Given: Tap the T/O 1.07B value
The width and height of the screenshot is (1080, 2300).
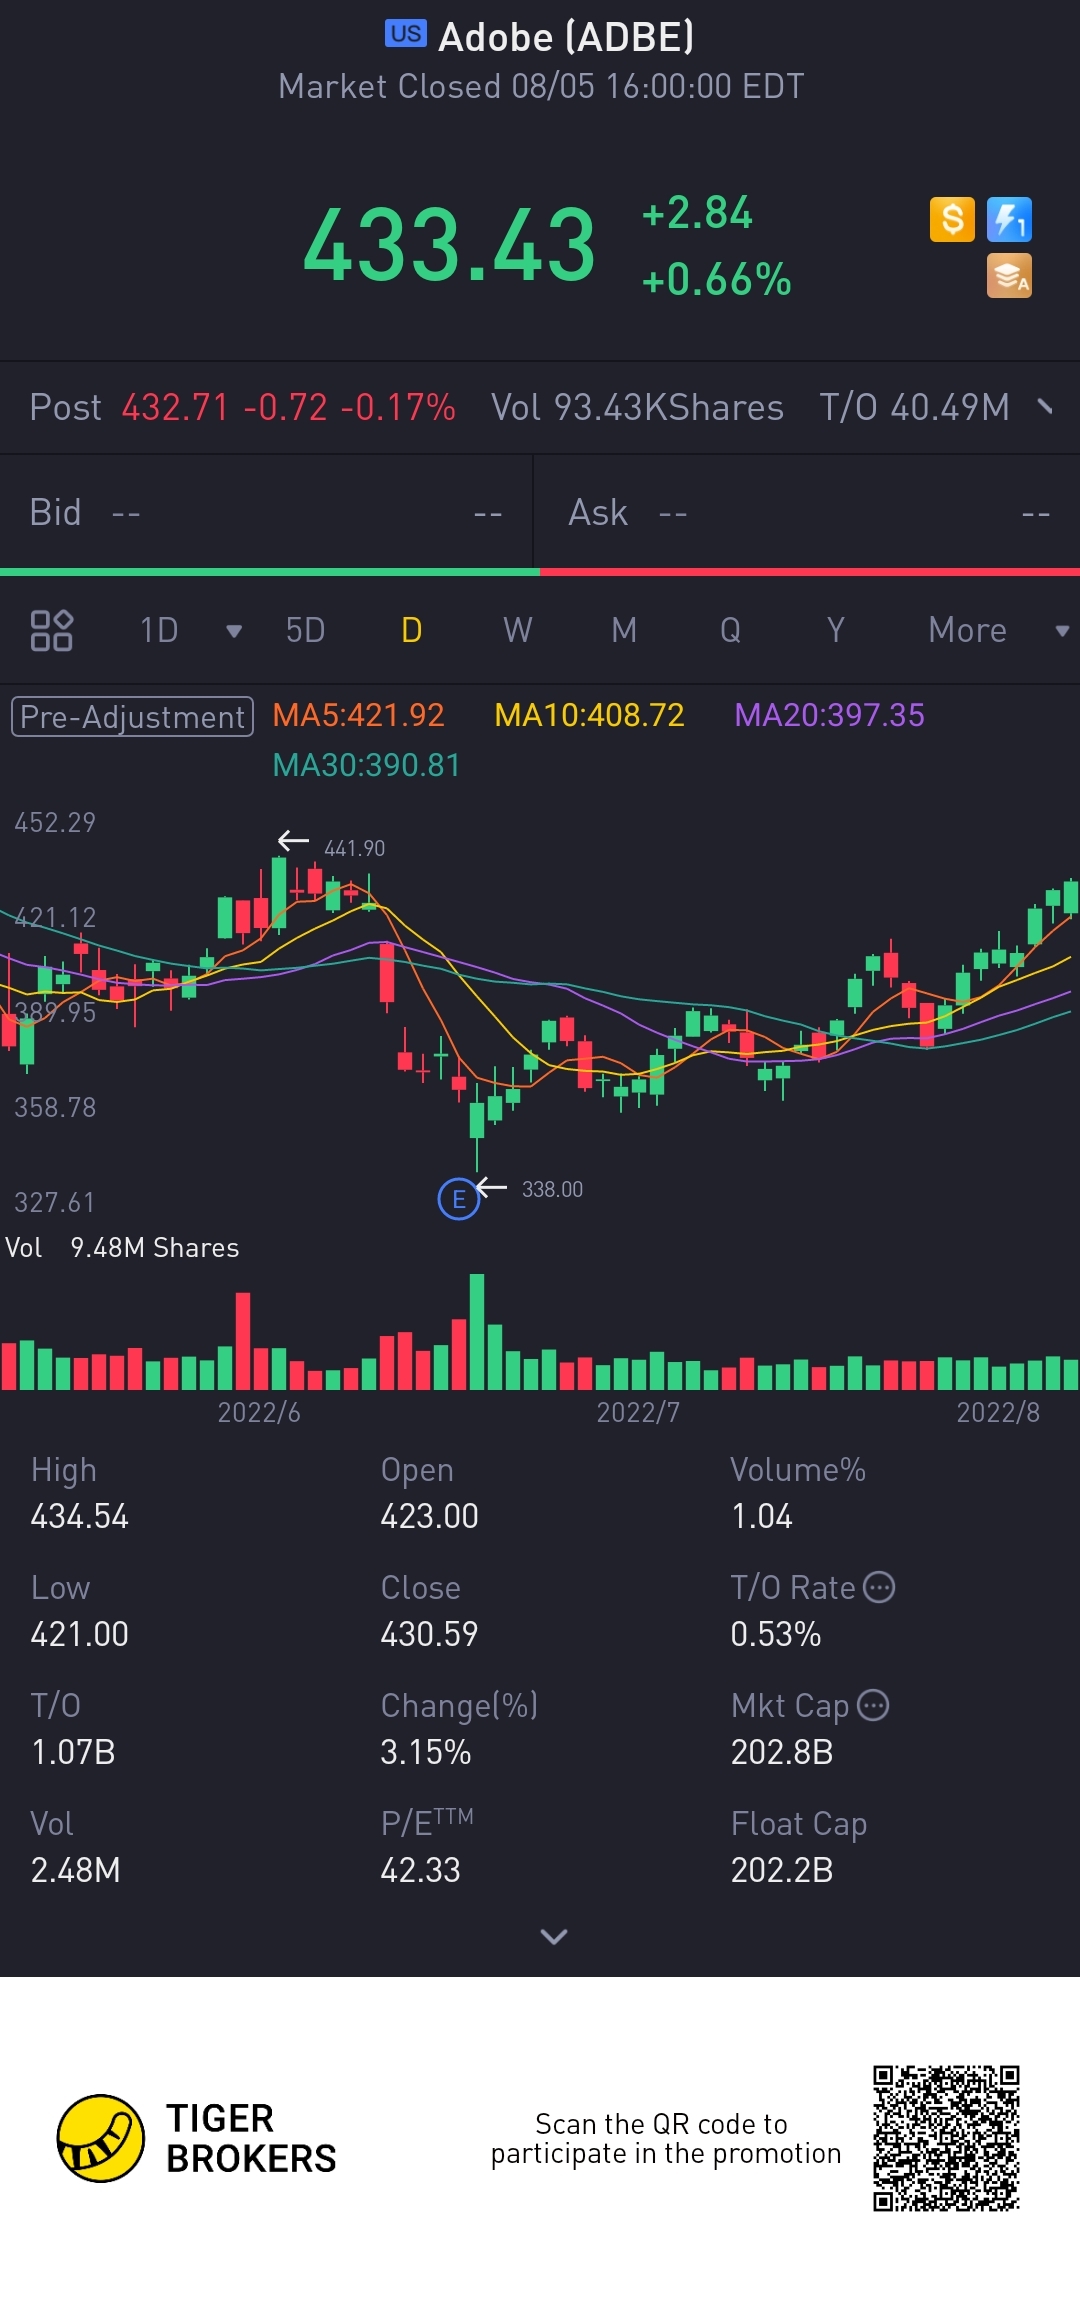Looking at the screenshot, I should (73, 1752).
